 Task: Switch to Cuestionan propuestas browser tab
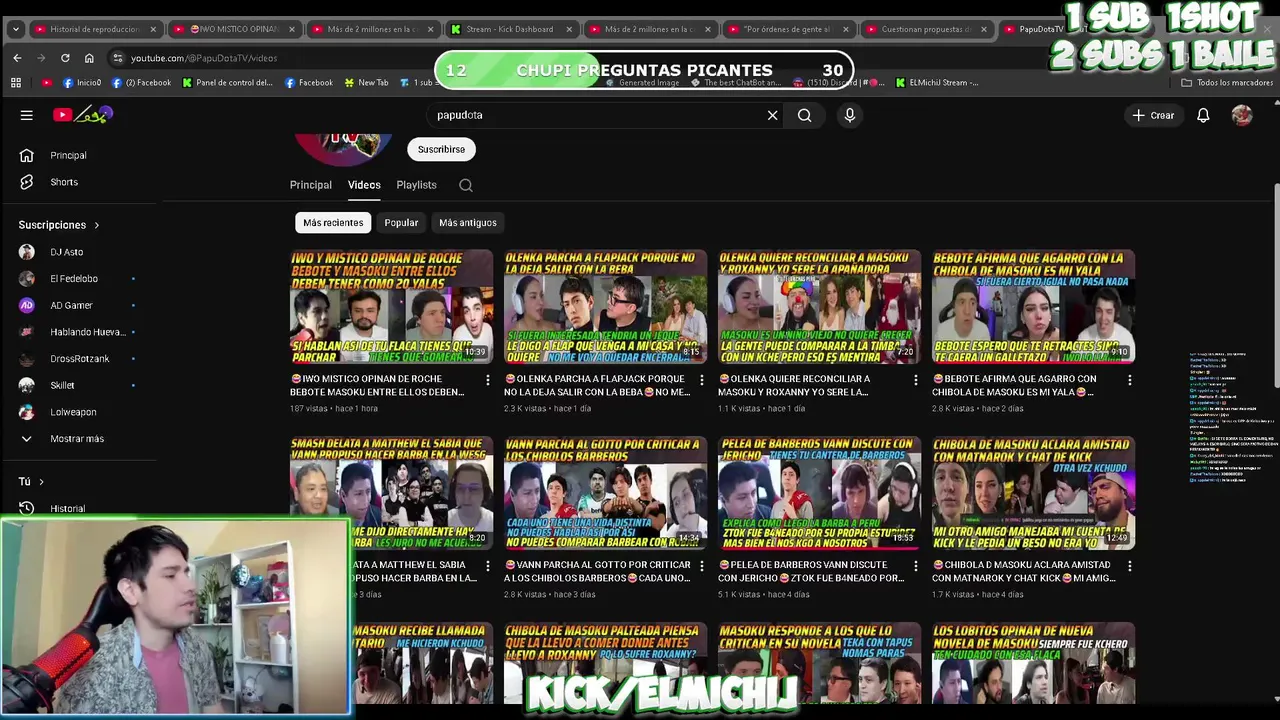[x=926, y=29]
